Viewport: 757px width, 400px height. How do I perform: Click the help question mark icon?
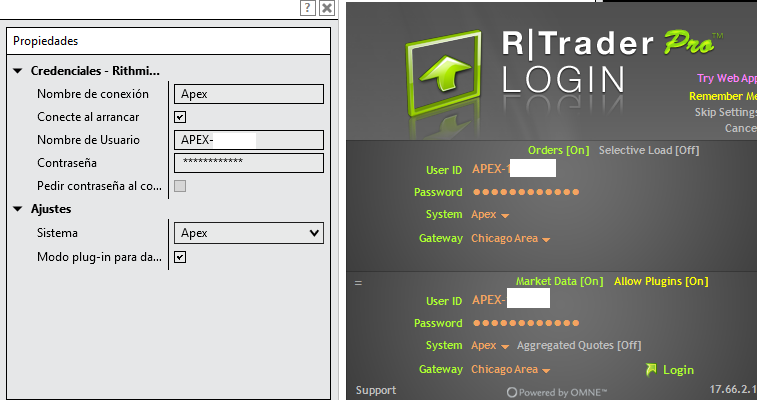coord(308,8)
